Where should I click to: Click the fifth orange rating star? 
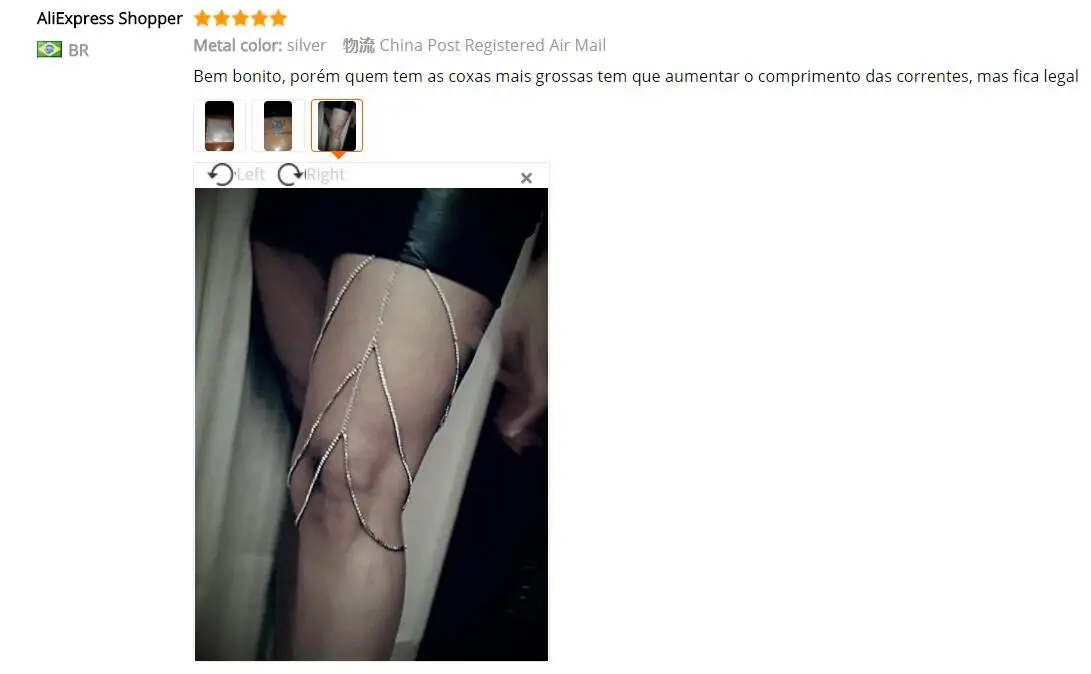pyautogui.click(x=278, y=18)
